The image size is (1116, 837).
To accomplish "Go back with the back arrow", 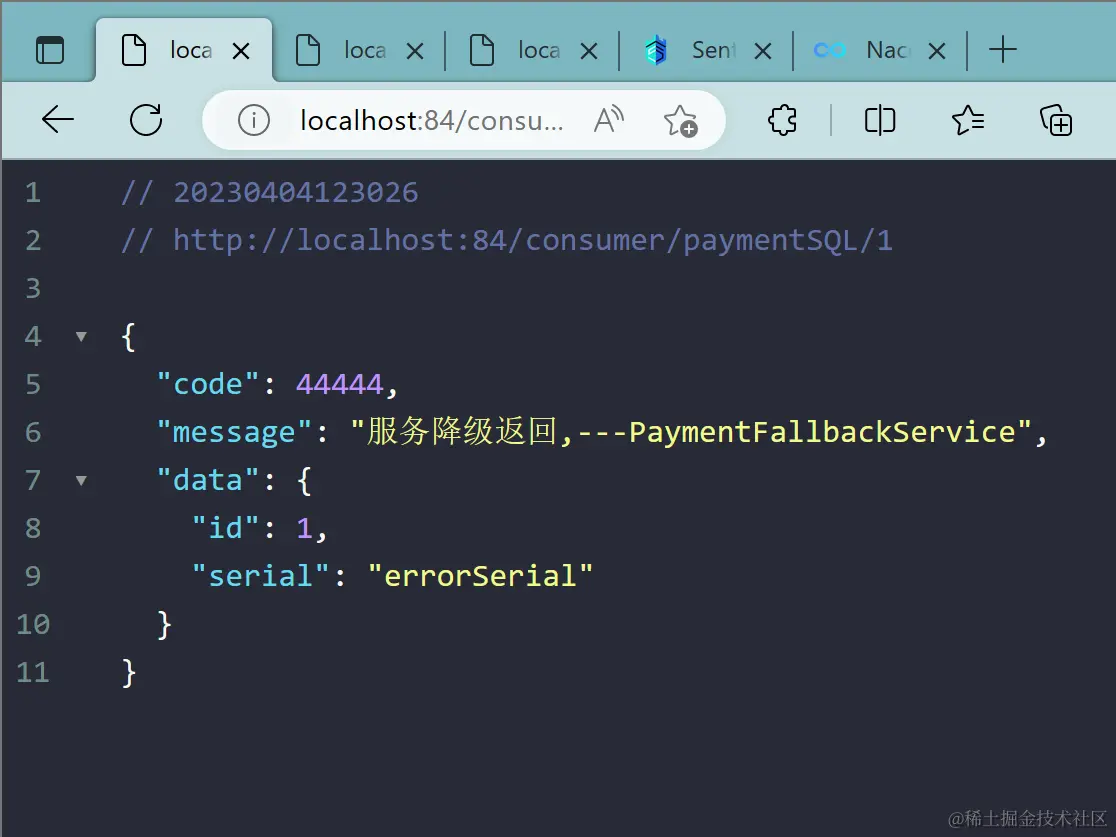I will coord(58,120).
